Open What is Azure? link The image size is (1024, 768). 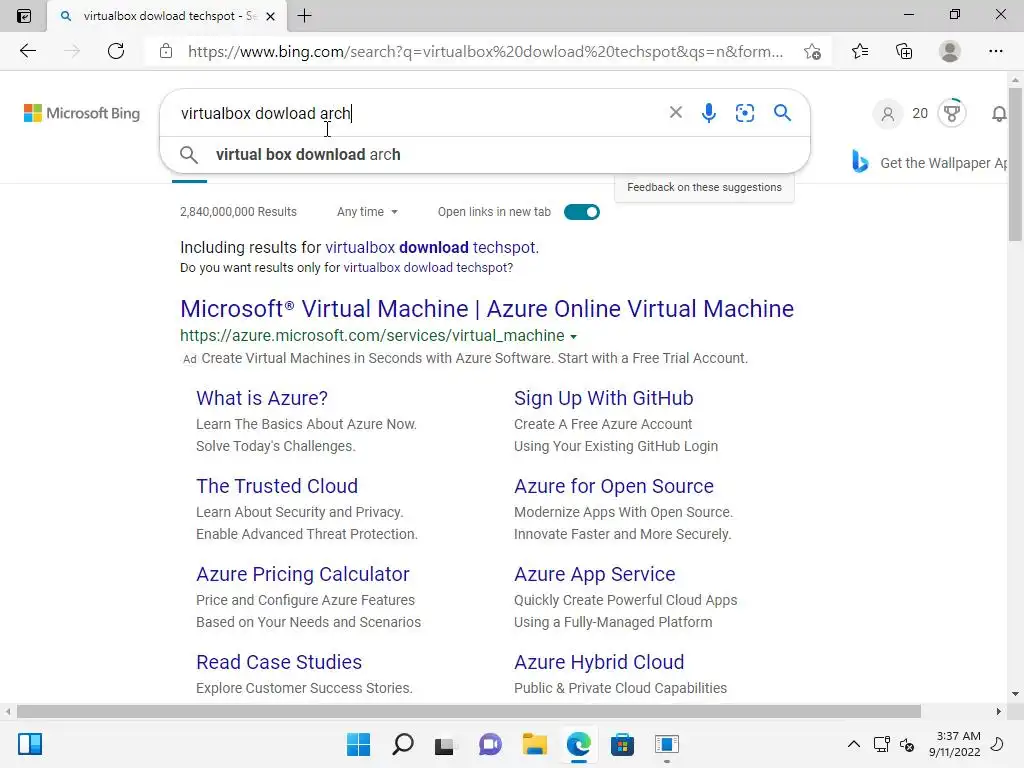tap(262, 398)
